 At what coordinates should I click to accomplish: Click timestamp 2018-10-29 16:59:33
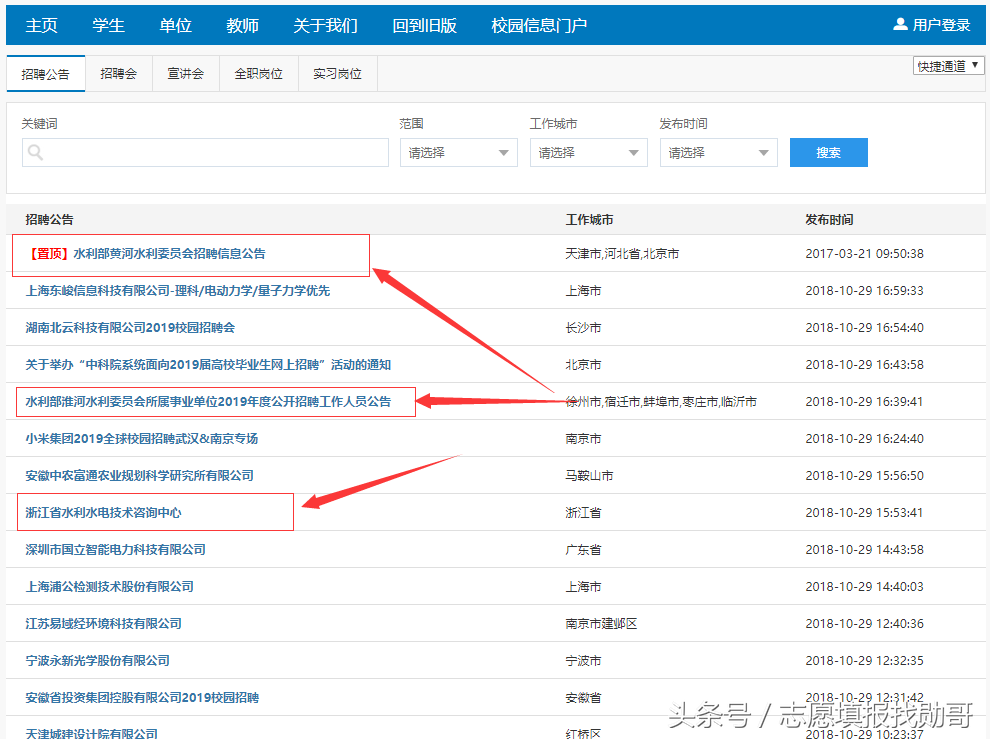click(864, 291)
